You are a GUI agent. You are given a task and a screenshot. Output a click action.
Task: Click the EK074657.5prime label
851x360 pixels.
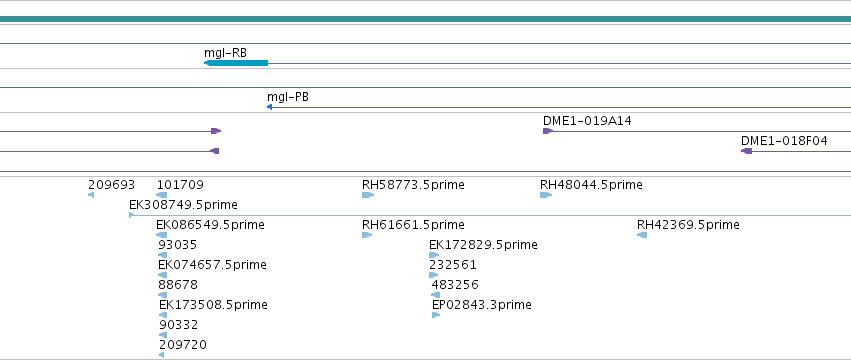[213, 265]
